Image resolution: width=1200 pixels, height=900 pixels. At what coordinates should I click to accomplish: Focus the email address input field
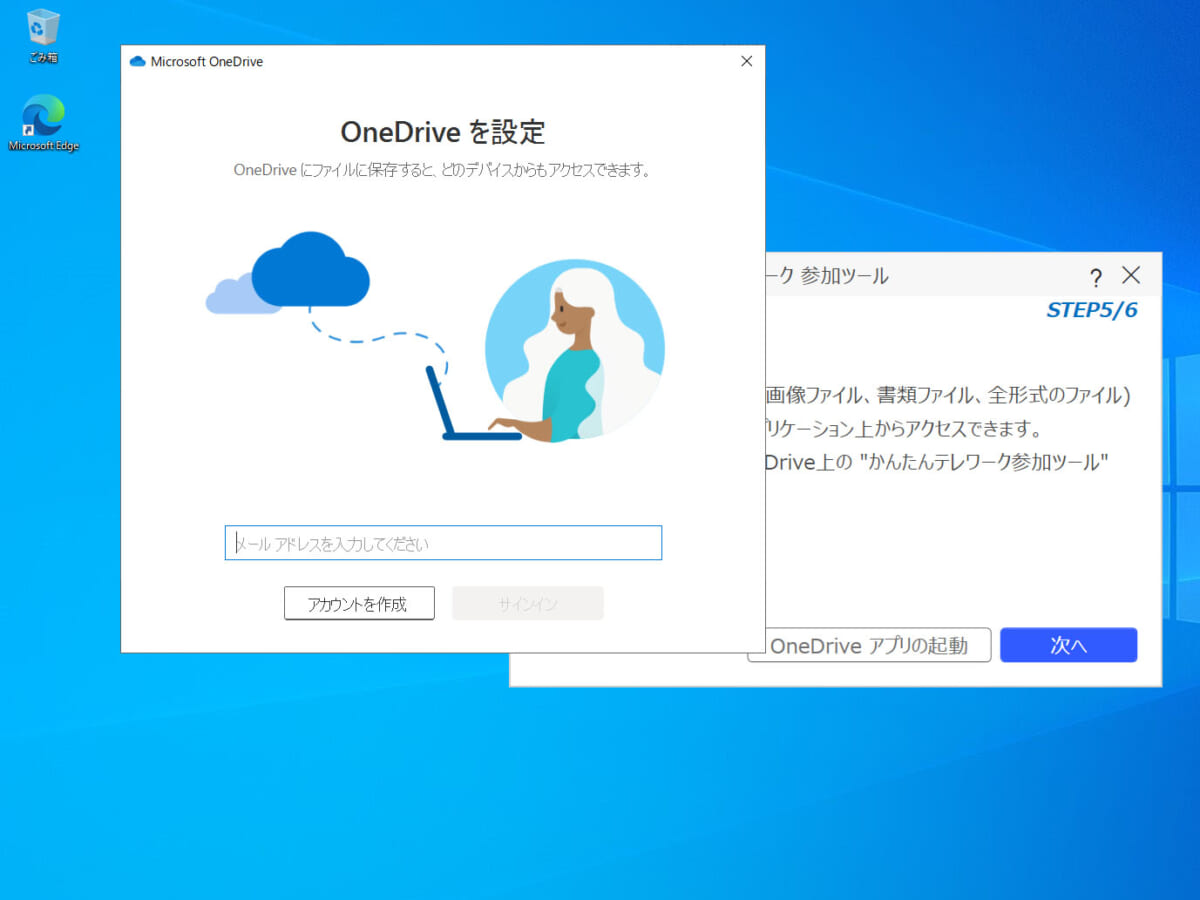coord(443,543)
